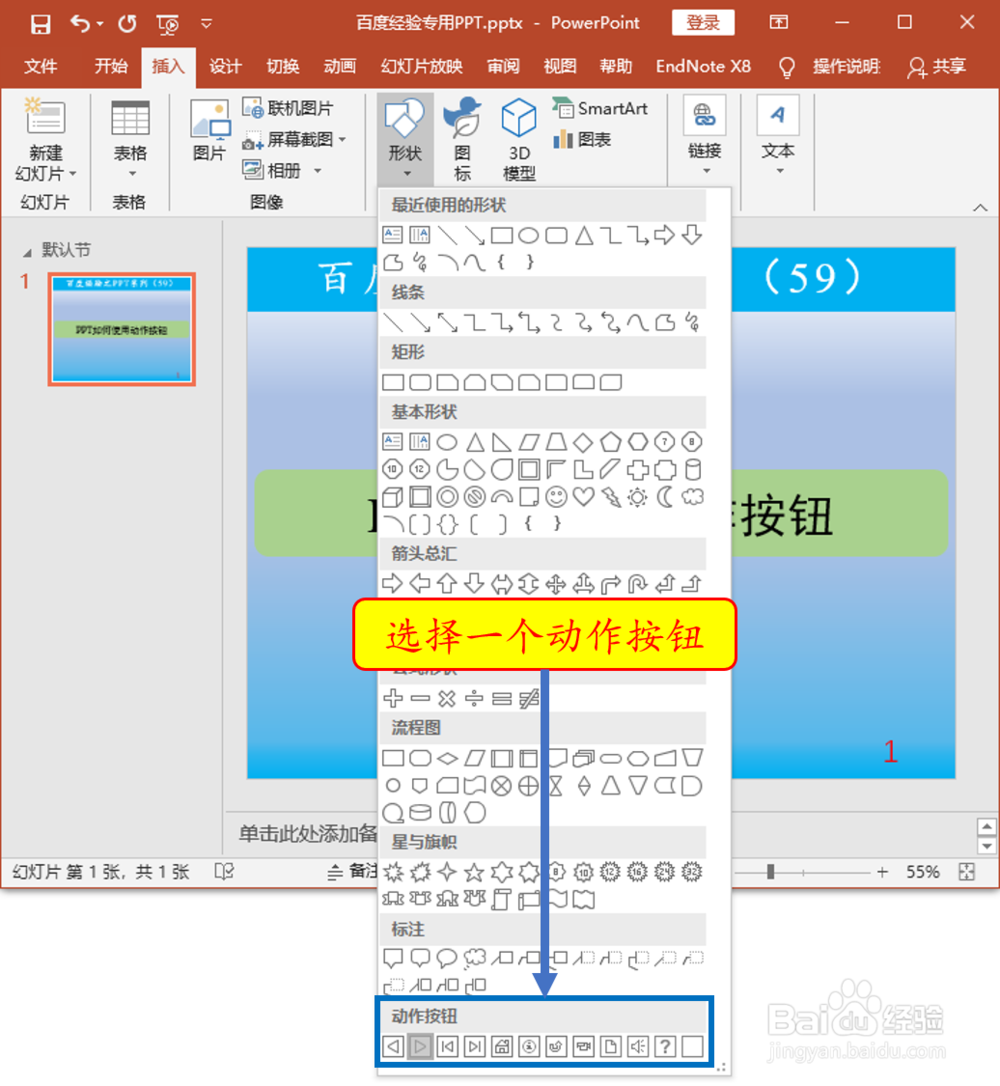Viewport: 1000px width, 1086px height.
Task: Switch to the 设计 Design tab
Action: (x=226, y=66)
